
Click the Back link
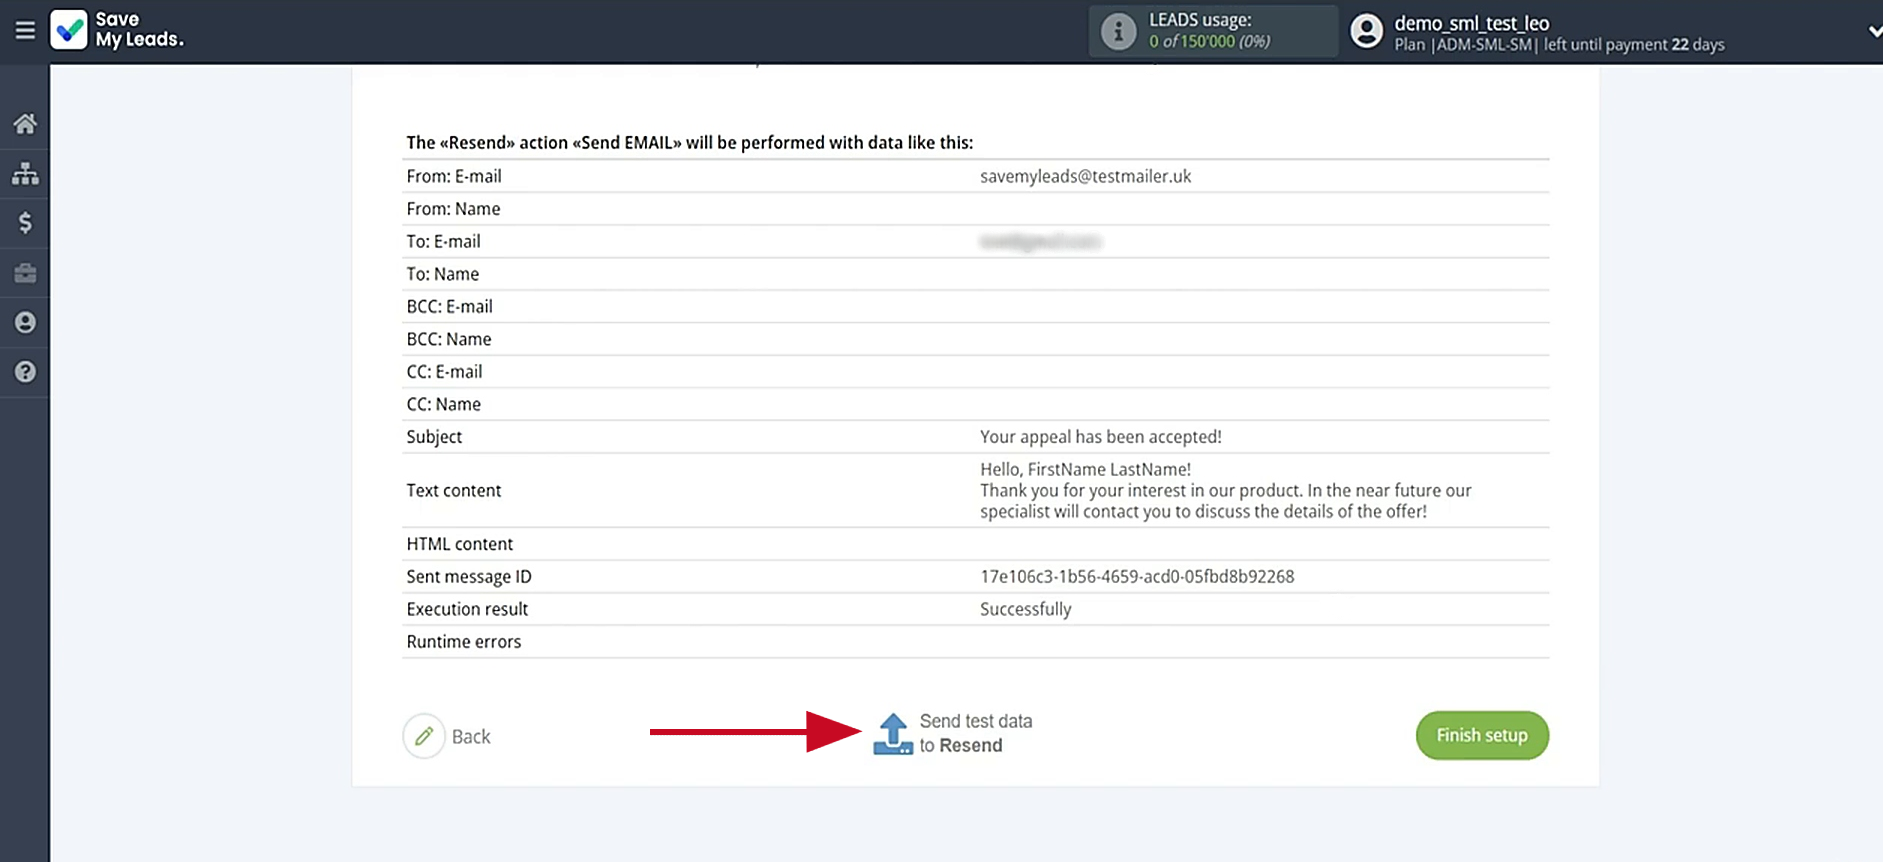(471, 737)
